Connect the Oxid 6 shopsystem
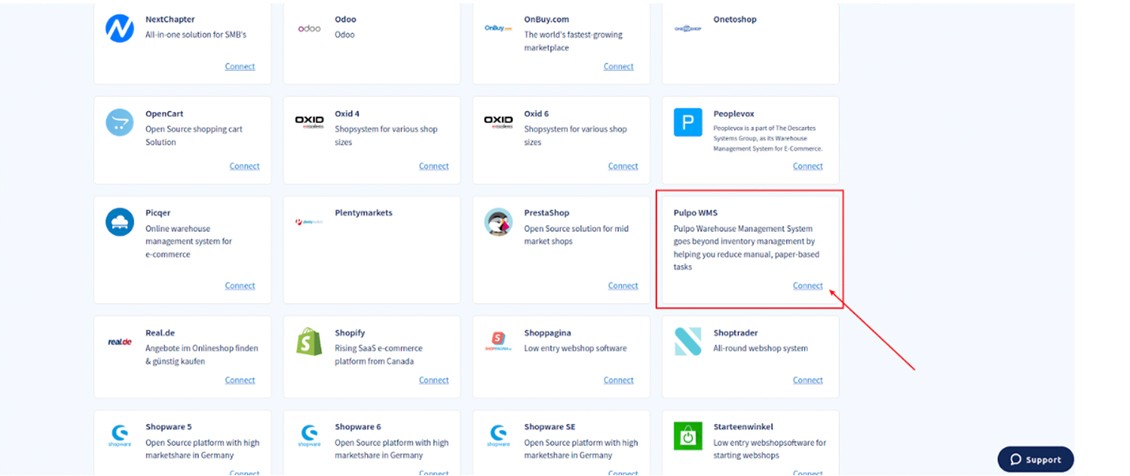1130x476 pixels. [x=623, y=166]
